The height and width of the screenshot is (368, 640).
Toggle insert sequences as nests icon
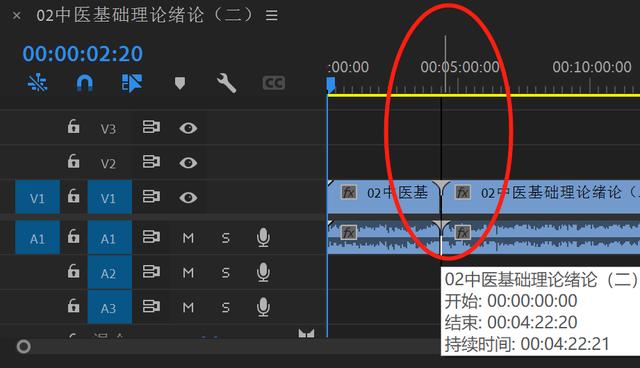tap(38, 83)
